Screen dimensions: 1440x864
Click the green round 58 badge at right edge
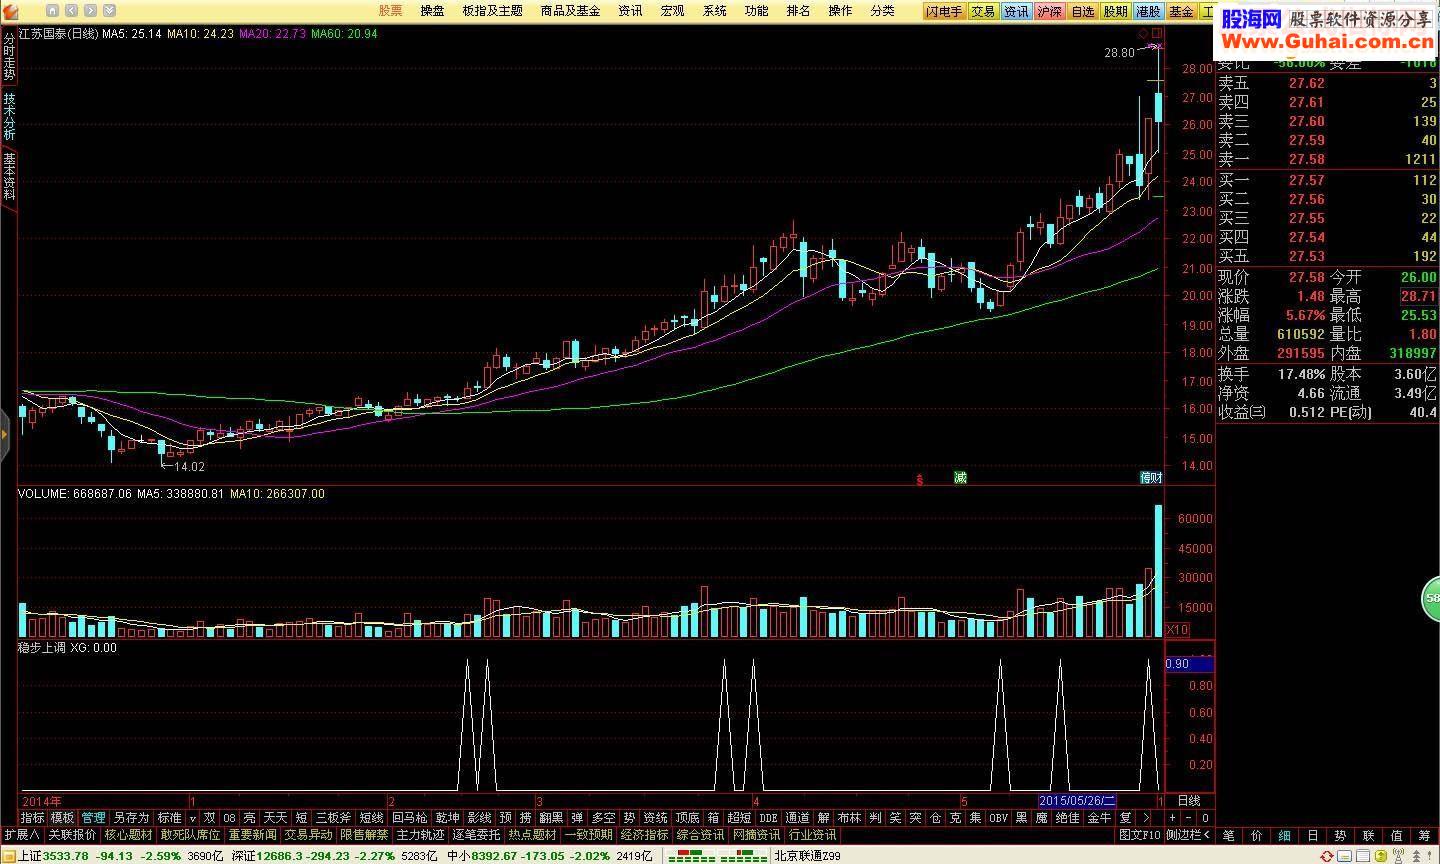pyautogui.click(x=1432, y=599)
